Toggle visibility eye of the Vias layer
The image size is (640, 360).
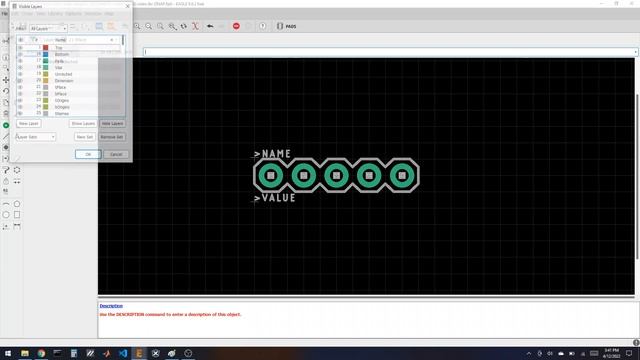point(20,67)
